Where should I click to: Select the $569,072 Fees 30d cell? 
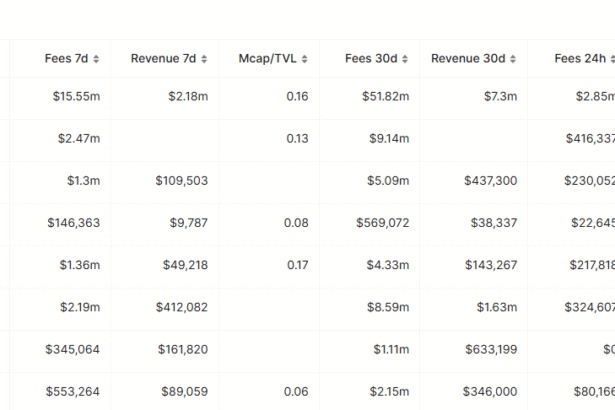[382, 223]
